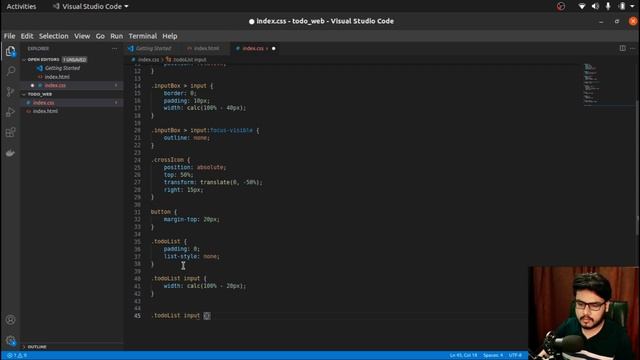Open index.html in the TODO_WEB folder

(45, 111)
